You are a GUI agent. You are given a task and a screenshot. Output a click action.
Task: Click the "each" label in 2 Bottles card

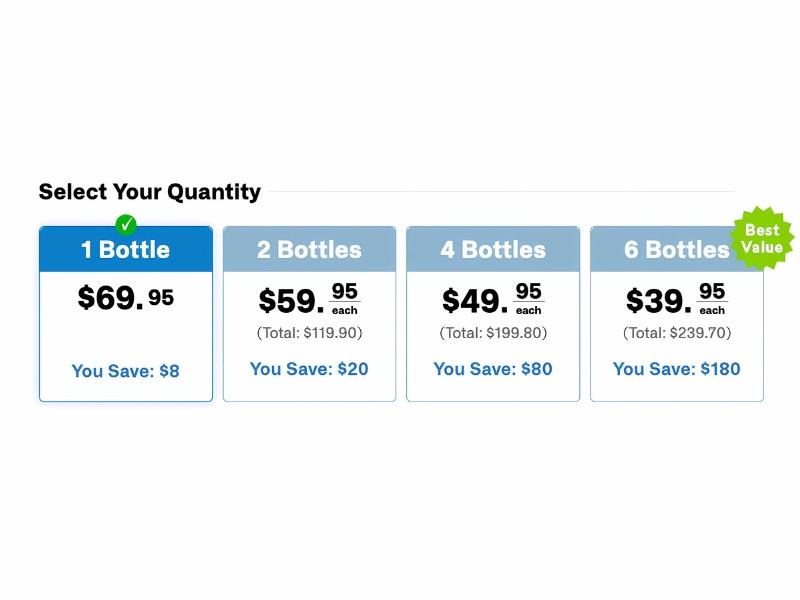pos(345,311)
